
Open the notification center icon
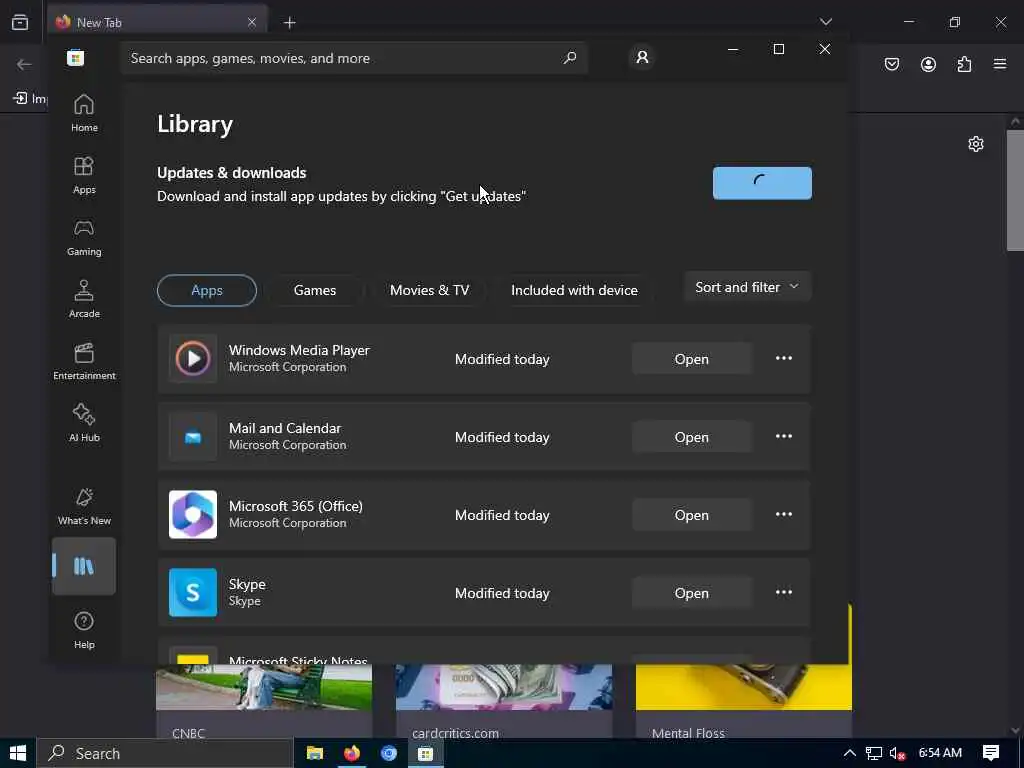click(x=991, y=753)
